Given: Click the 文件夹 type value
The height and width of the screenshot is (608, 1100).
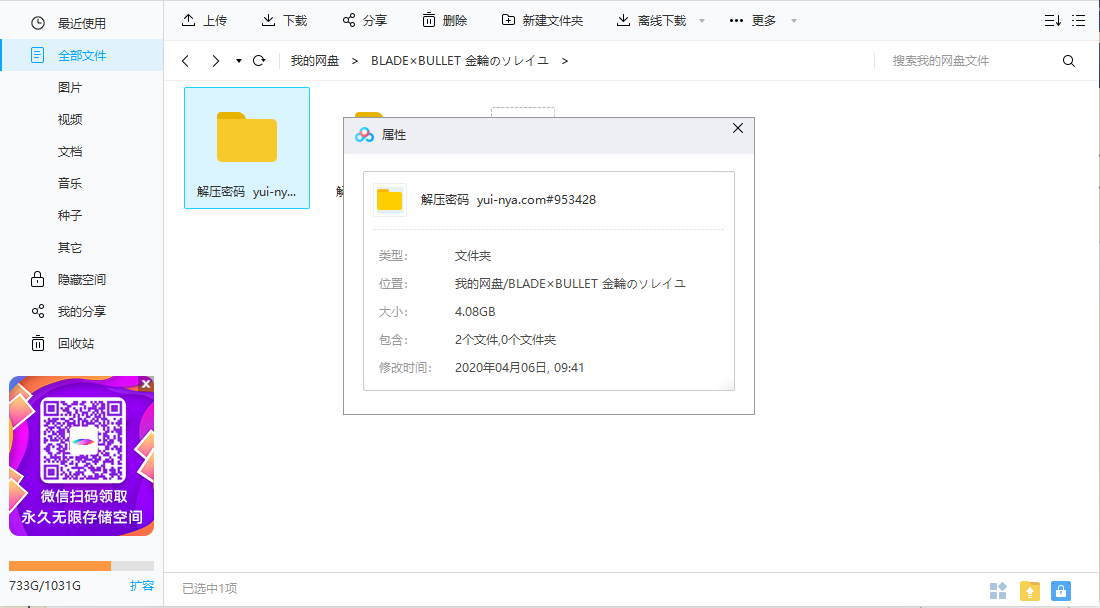Looking at the screenshot, I should pyautogui.click(x=473, y=256).
